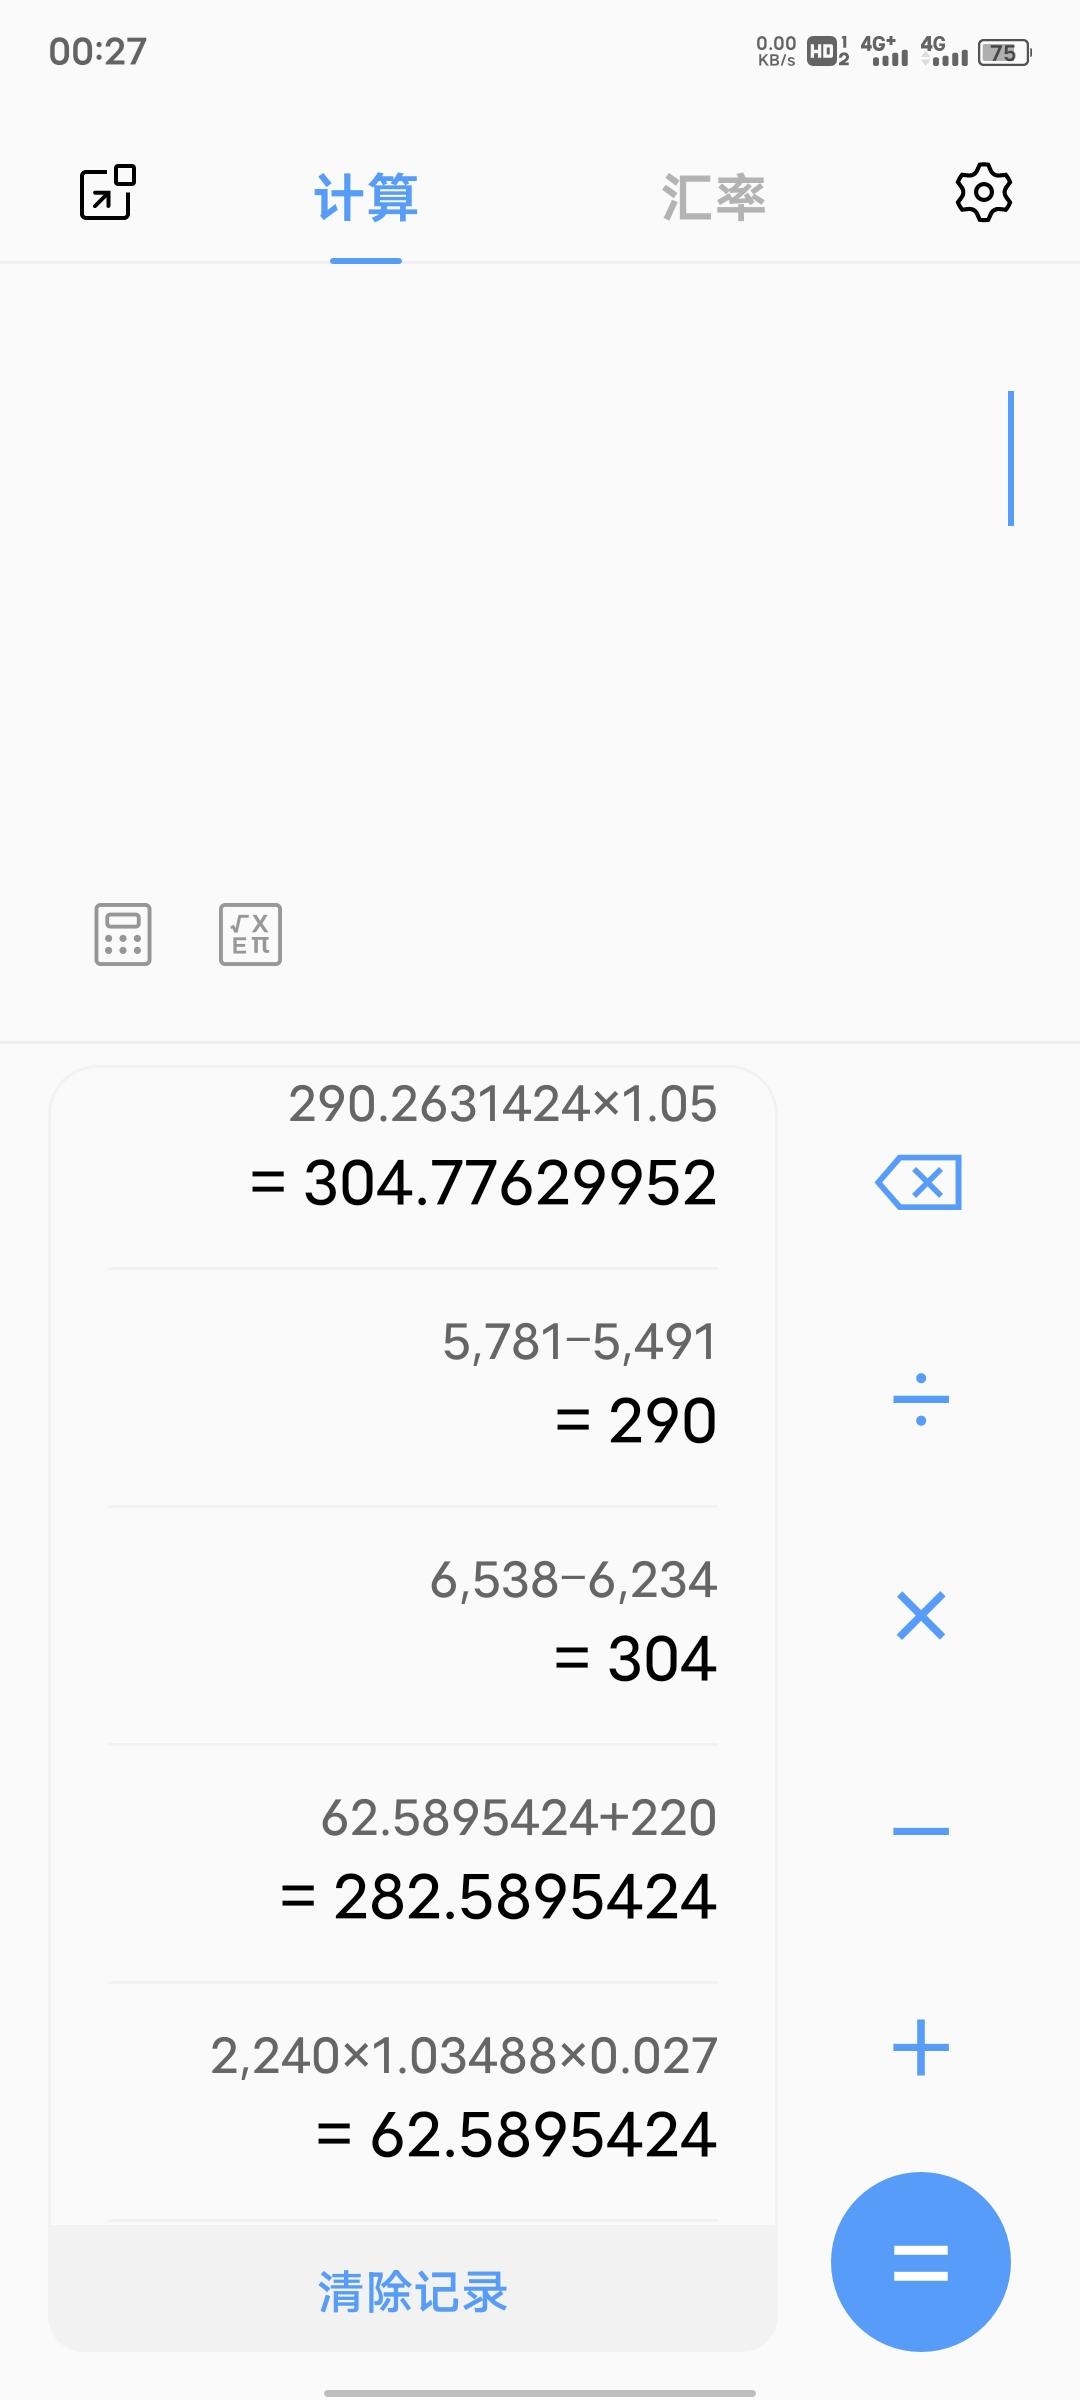
Task: Open the floating window mode icon
Action: (107, 192)
